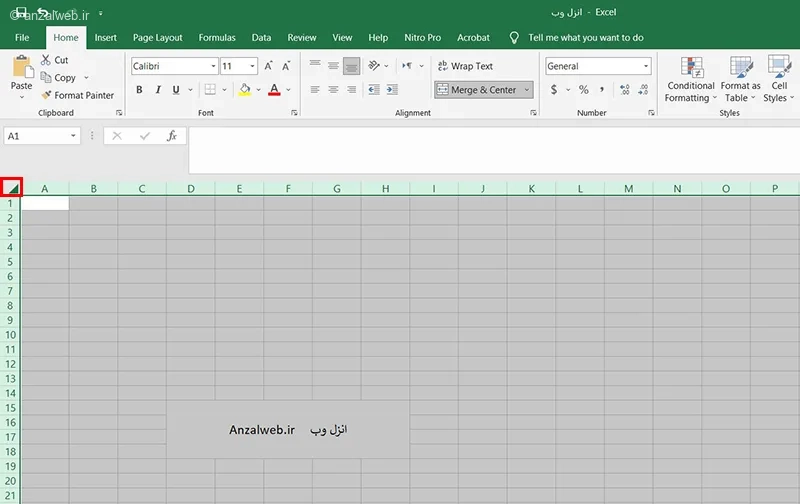This screenshot has height=504, width=800.
Task: Toggle Italic formatting
Action: [x=158, y=90]
